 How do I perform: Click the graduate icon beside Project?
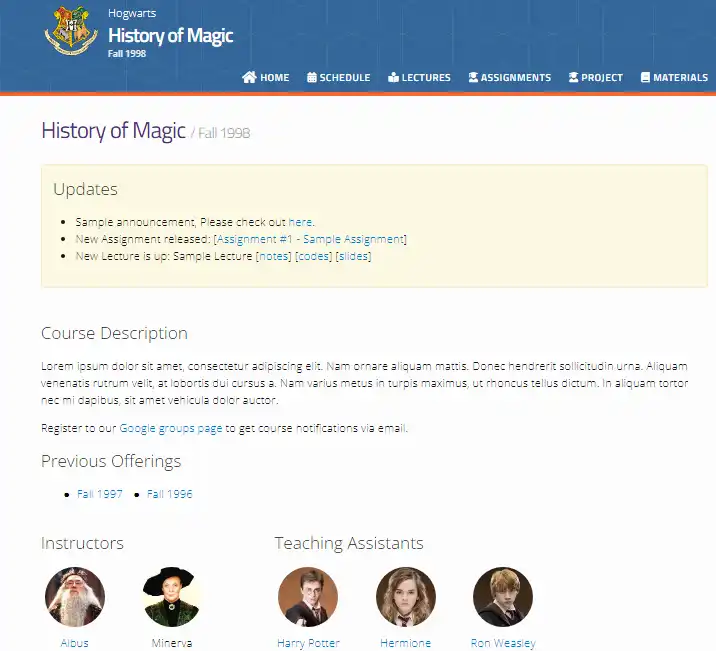click(574, 77)
